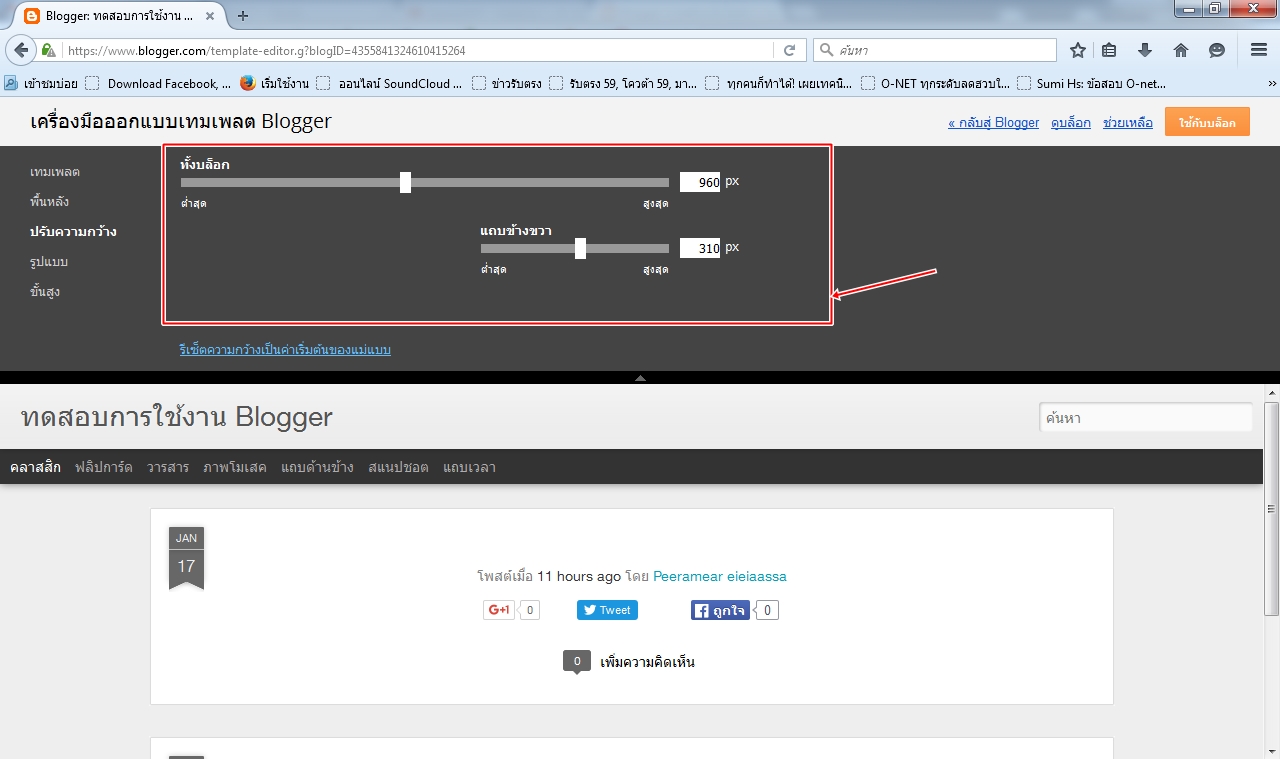Viewport: 1280px width, 759px height.
Task: Switch to the ภาพโมเสค view tab
Action: (235, 467)
